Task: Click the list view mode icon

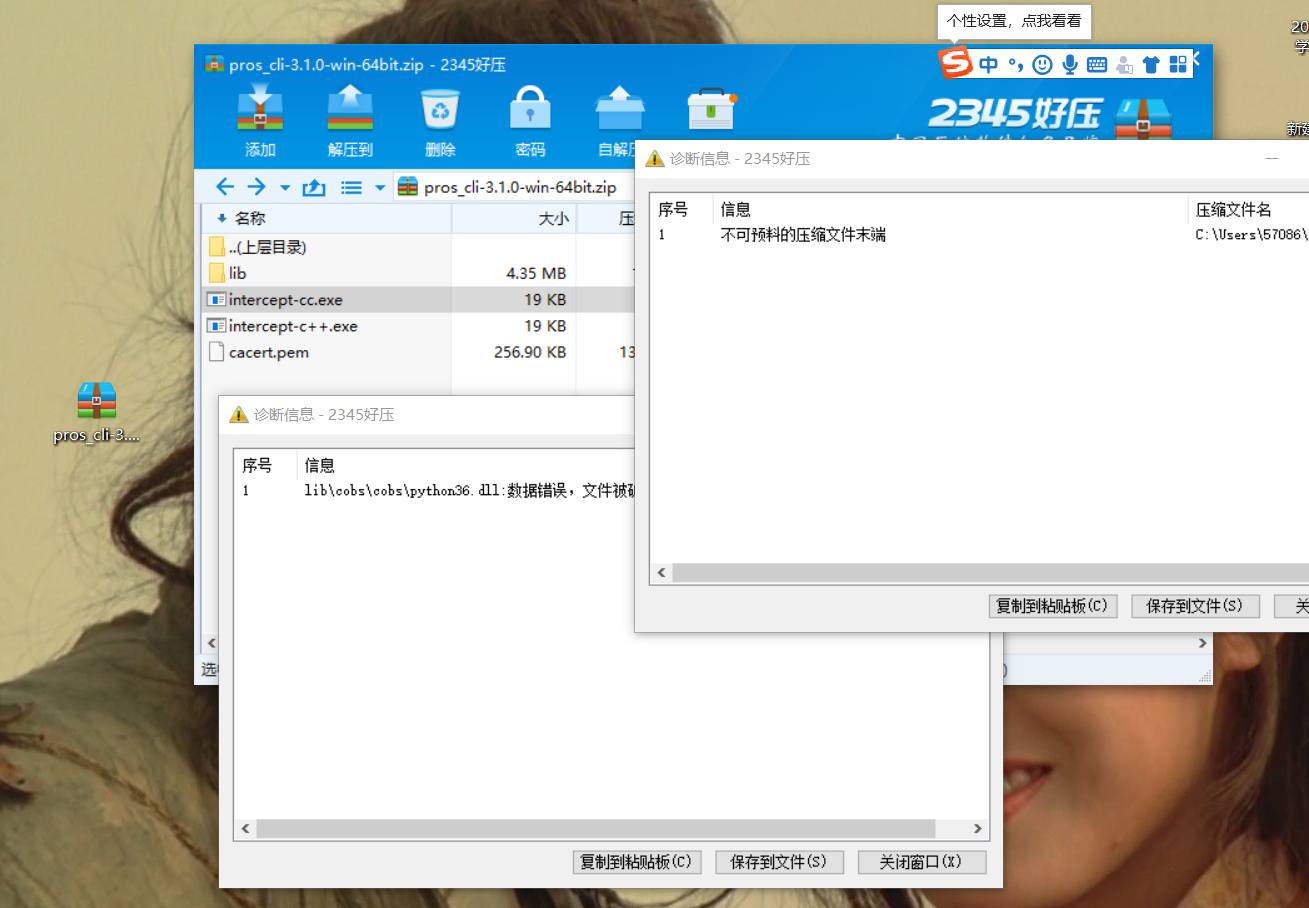Action: 351,187
